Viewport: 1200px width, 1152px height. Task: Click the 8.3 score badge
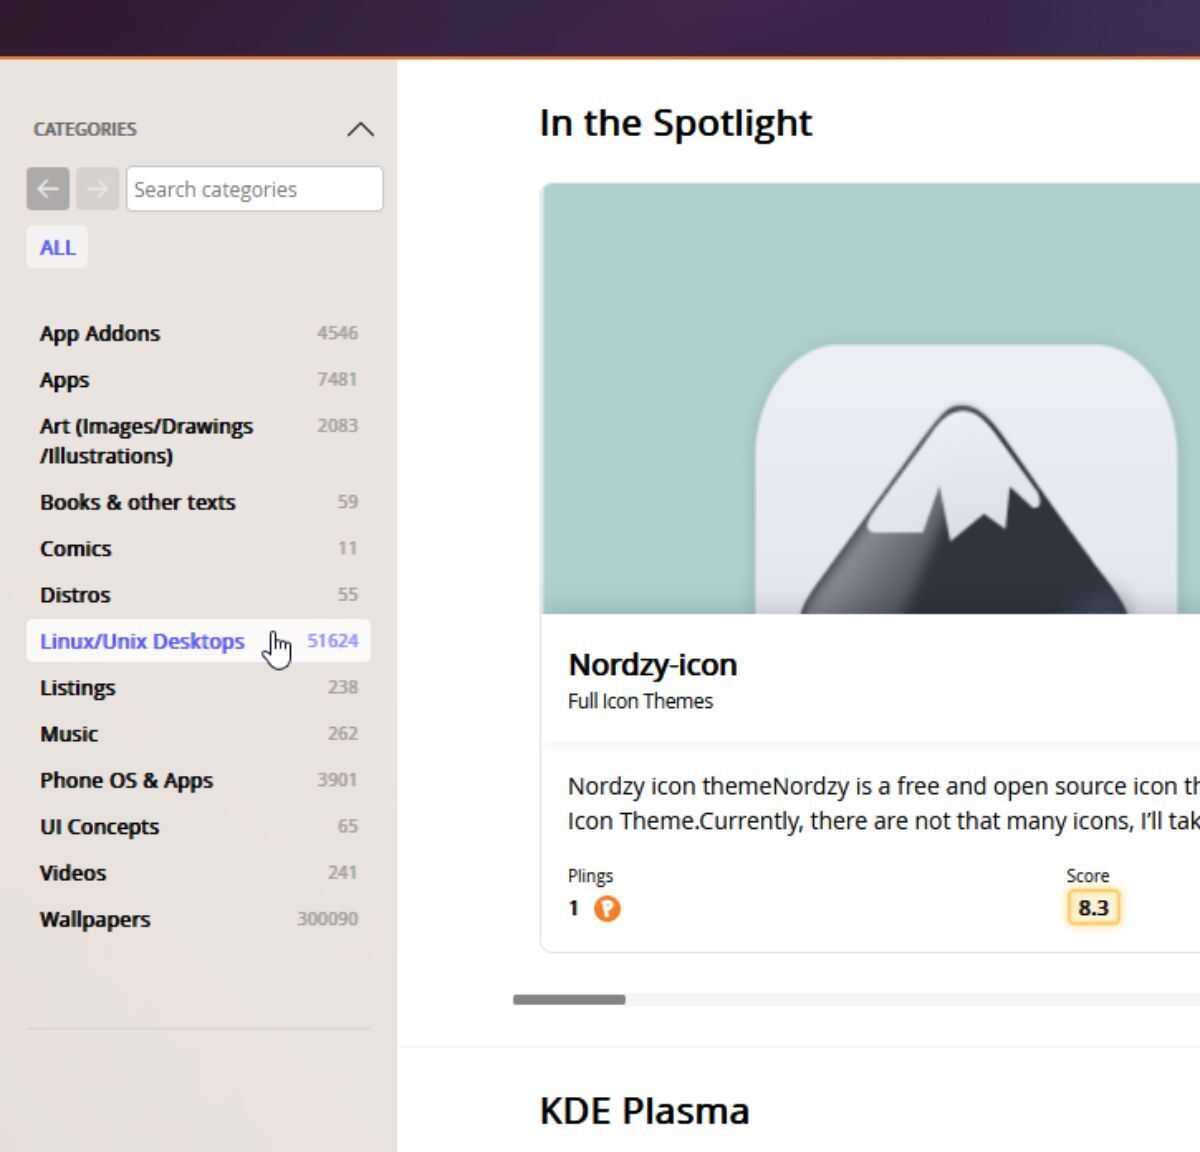click(x=1093, y=908)
